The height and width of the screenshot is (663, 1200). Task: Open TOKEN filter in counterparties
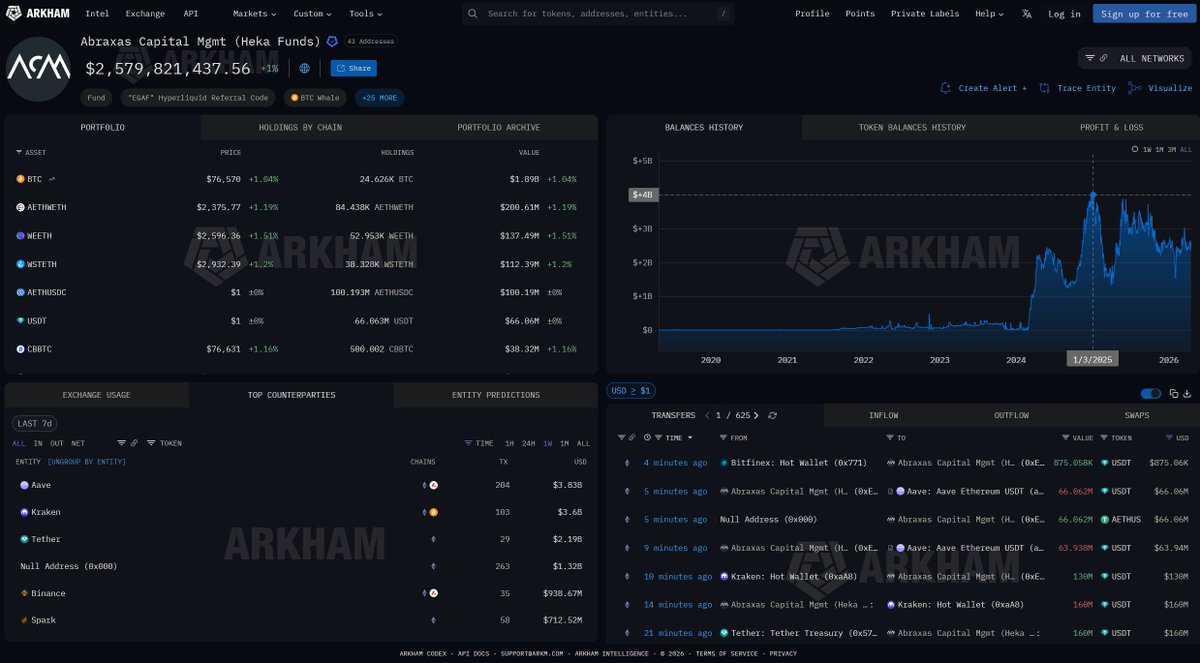(x=164, y=443)
